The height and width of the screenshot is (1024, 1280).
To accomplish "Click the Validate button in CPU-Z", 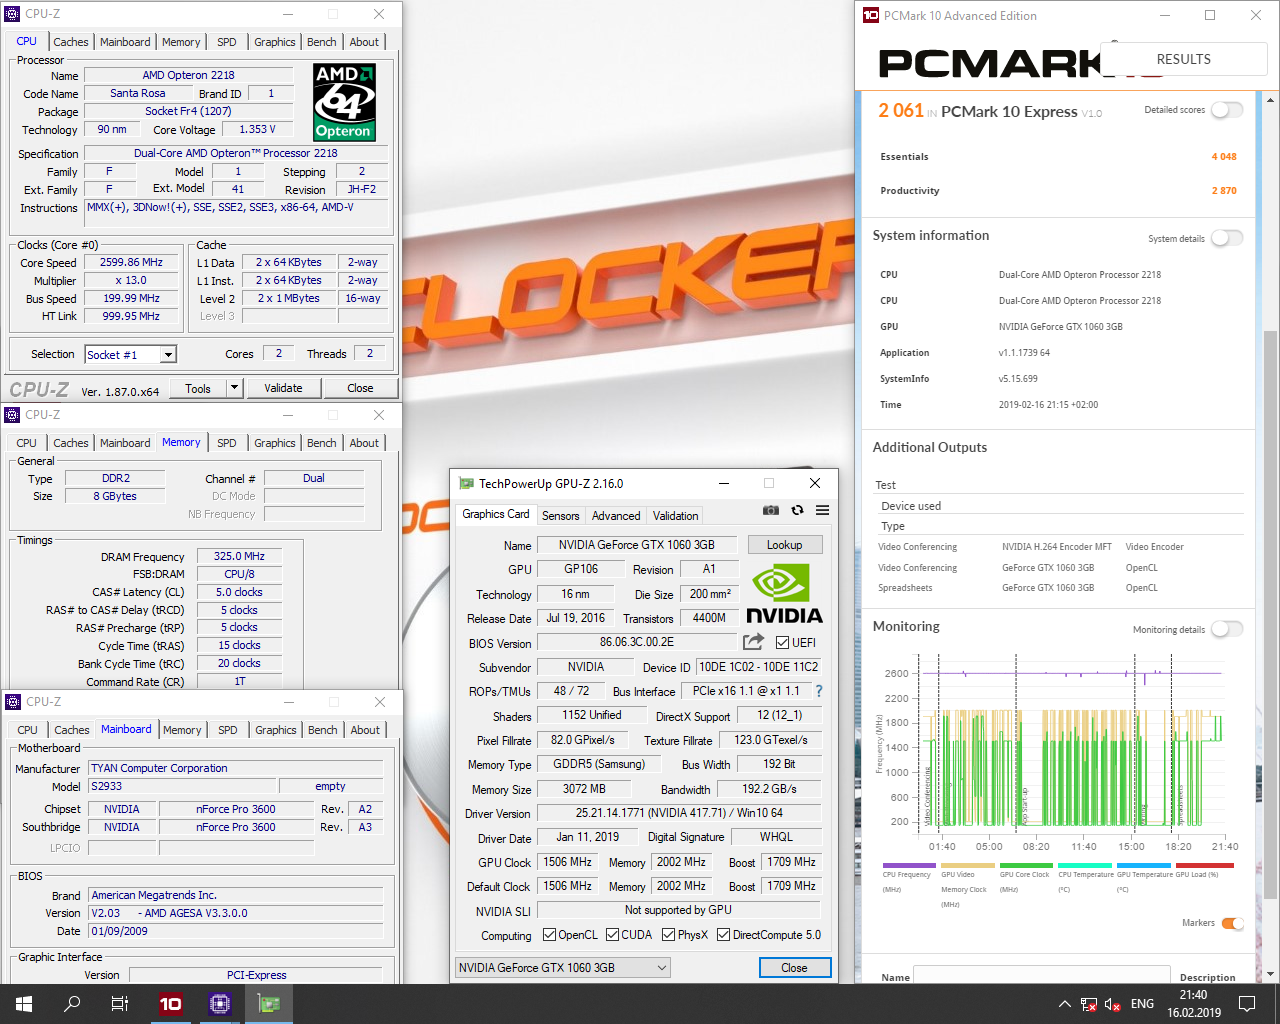I will (x=283, y=388).
